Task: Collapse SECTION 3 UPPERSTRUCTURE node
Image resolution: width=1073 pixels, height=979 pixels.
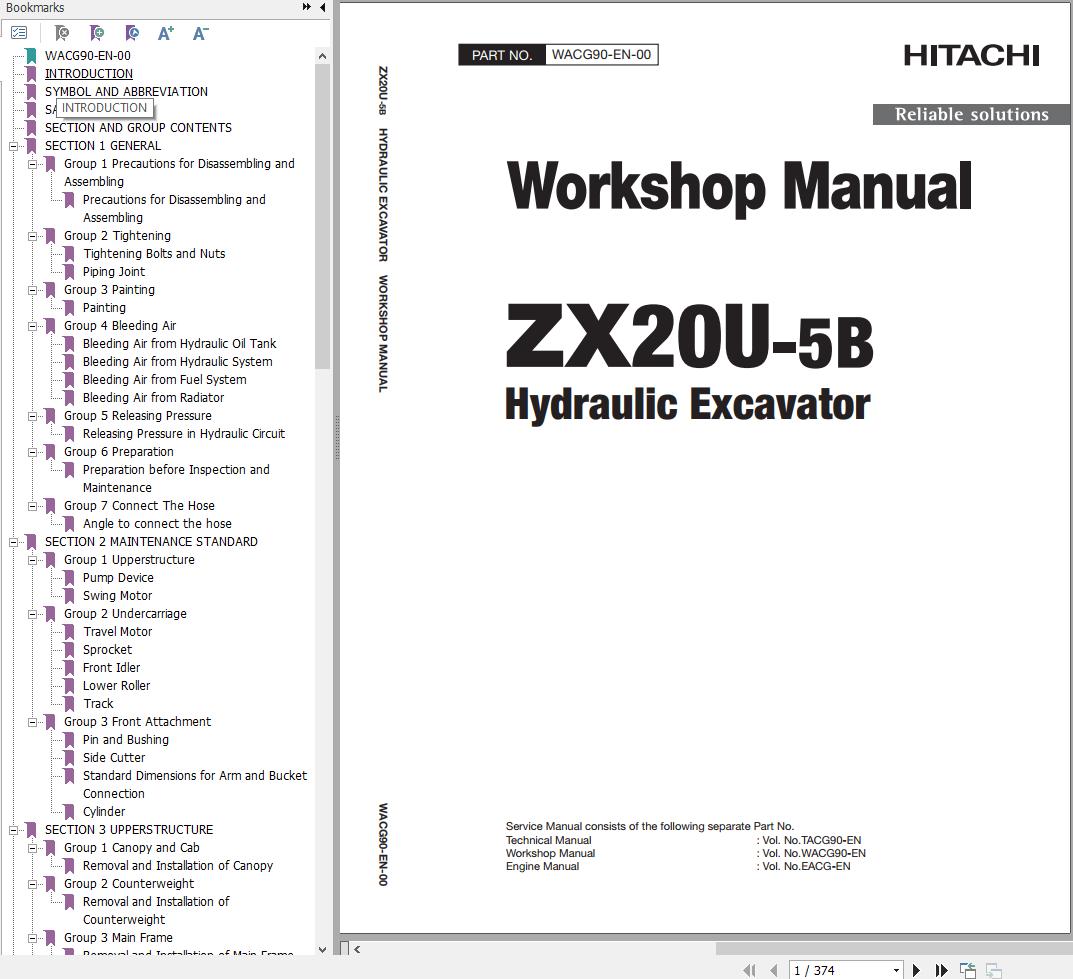Action: 13,830
